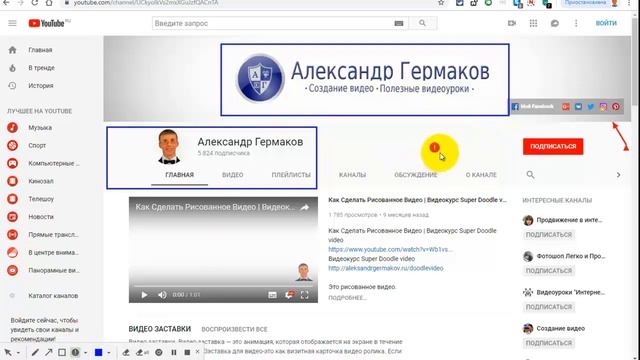Click the video player progress bar
Viewport: 640px width, 360px height.
[x=223, y=286]
